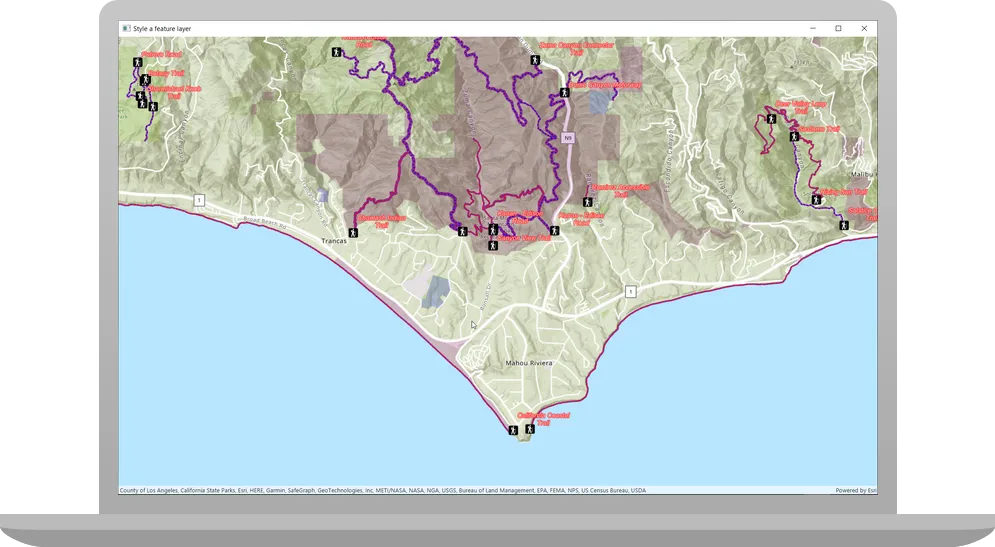The image size is (995, 547).
Task: Click the hiker icon on the coast at far right edge
Action: coord(843,225)
